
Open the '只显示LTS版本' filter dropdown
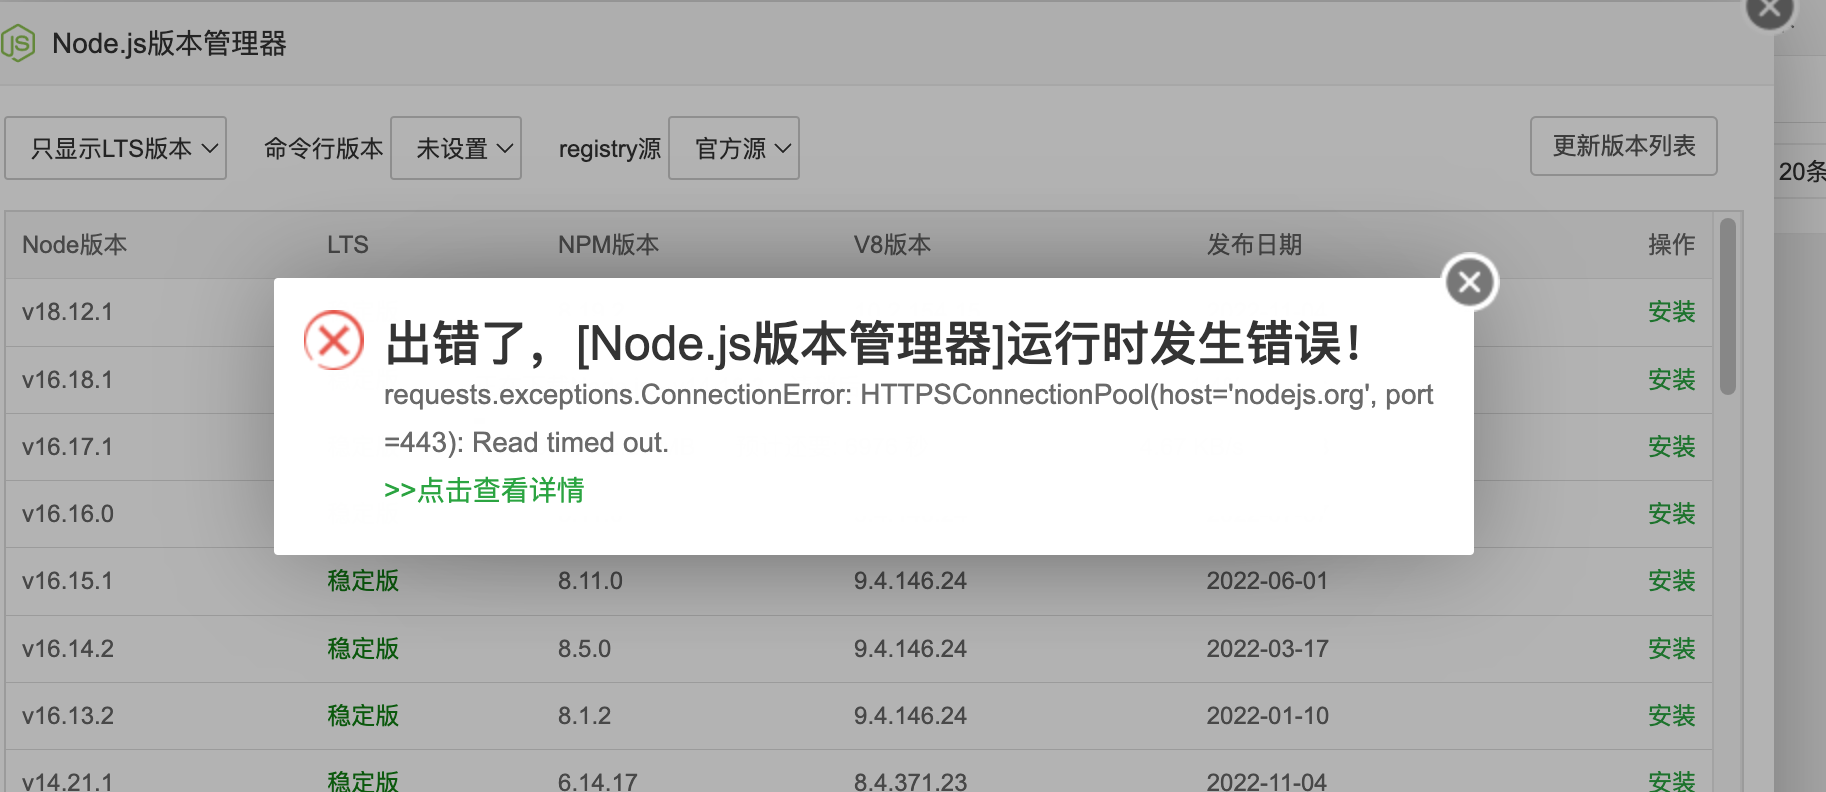(x=116, y=148)
